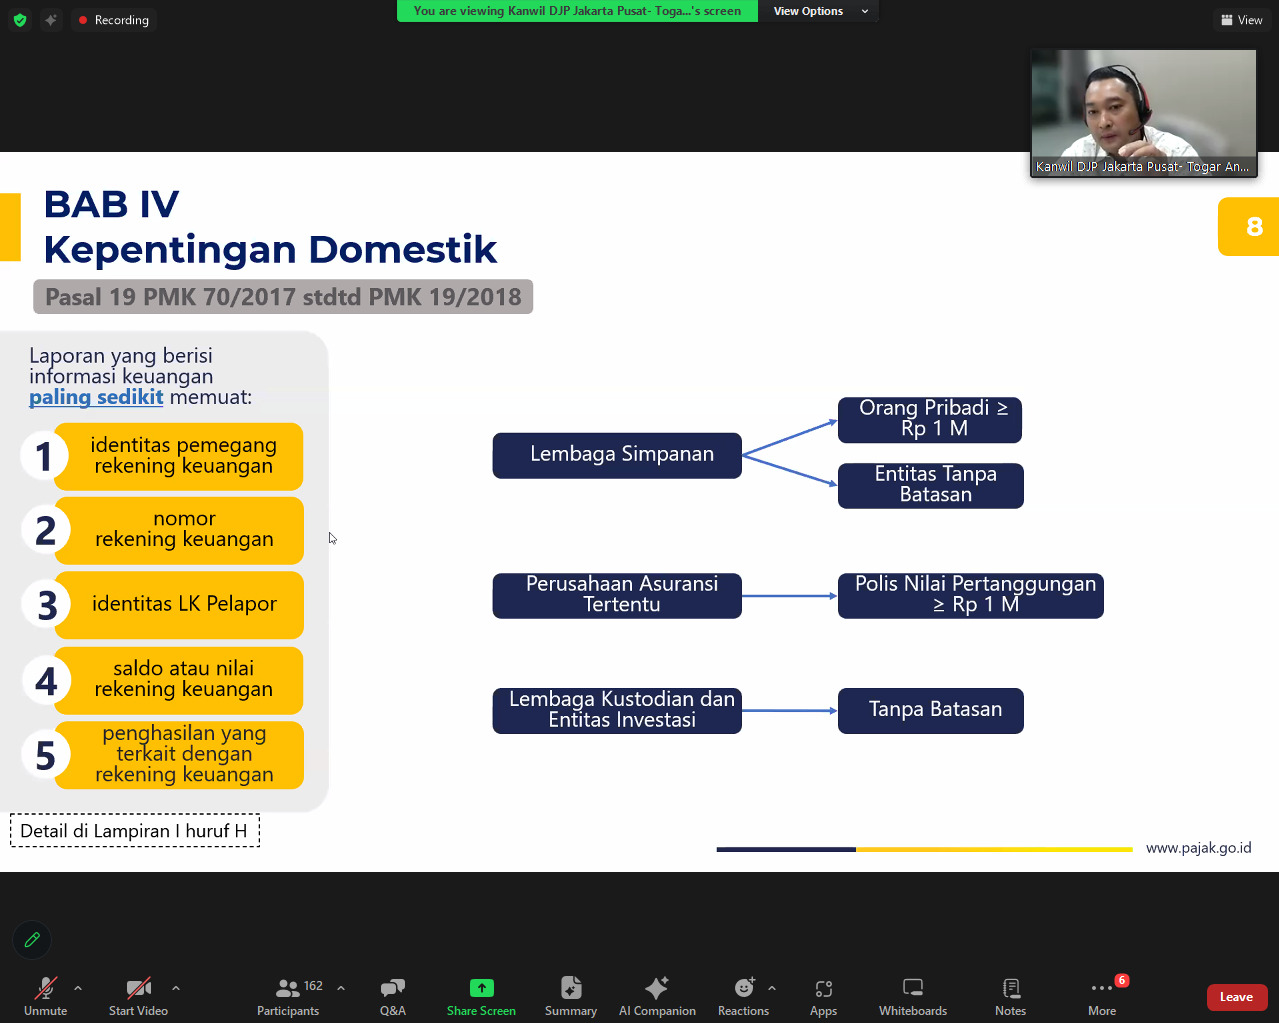The height and width of the screenshot is (1023, 1279).
Task: Start the video camera
Action: [x=138, y=996]
